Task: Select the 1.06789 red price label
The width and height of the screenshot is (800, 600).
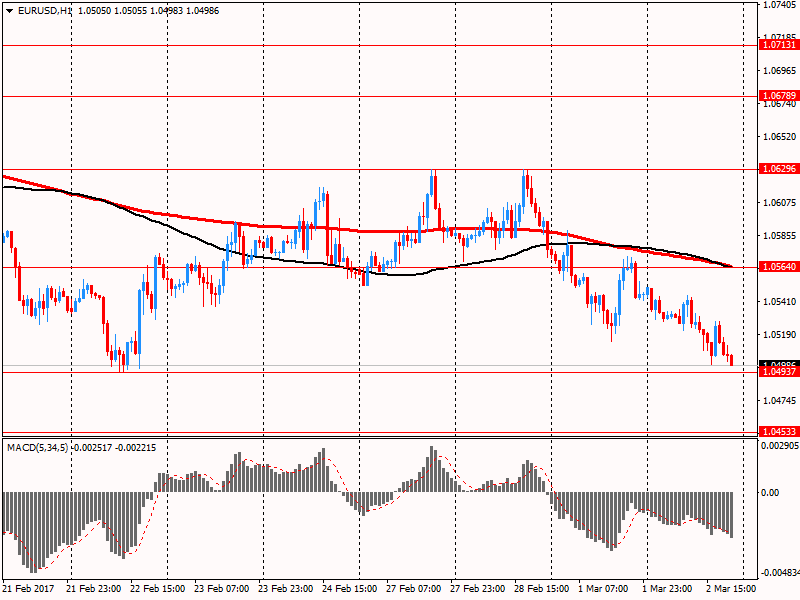Action: point(779,96)
